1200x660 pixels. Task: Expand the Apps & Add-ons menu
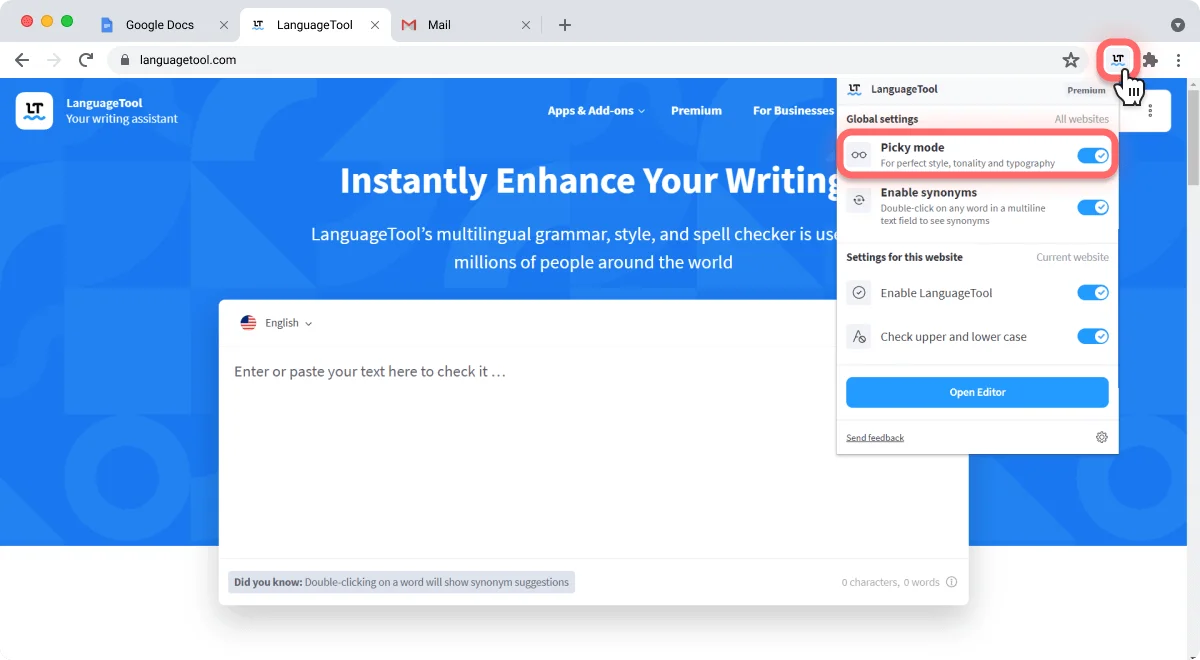pyautogui.click(x=595, y=111)
